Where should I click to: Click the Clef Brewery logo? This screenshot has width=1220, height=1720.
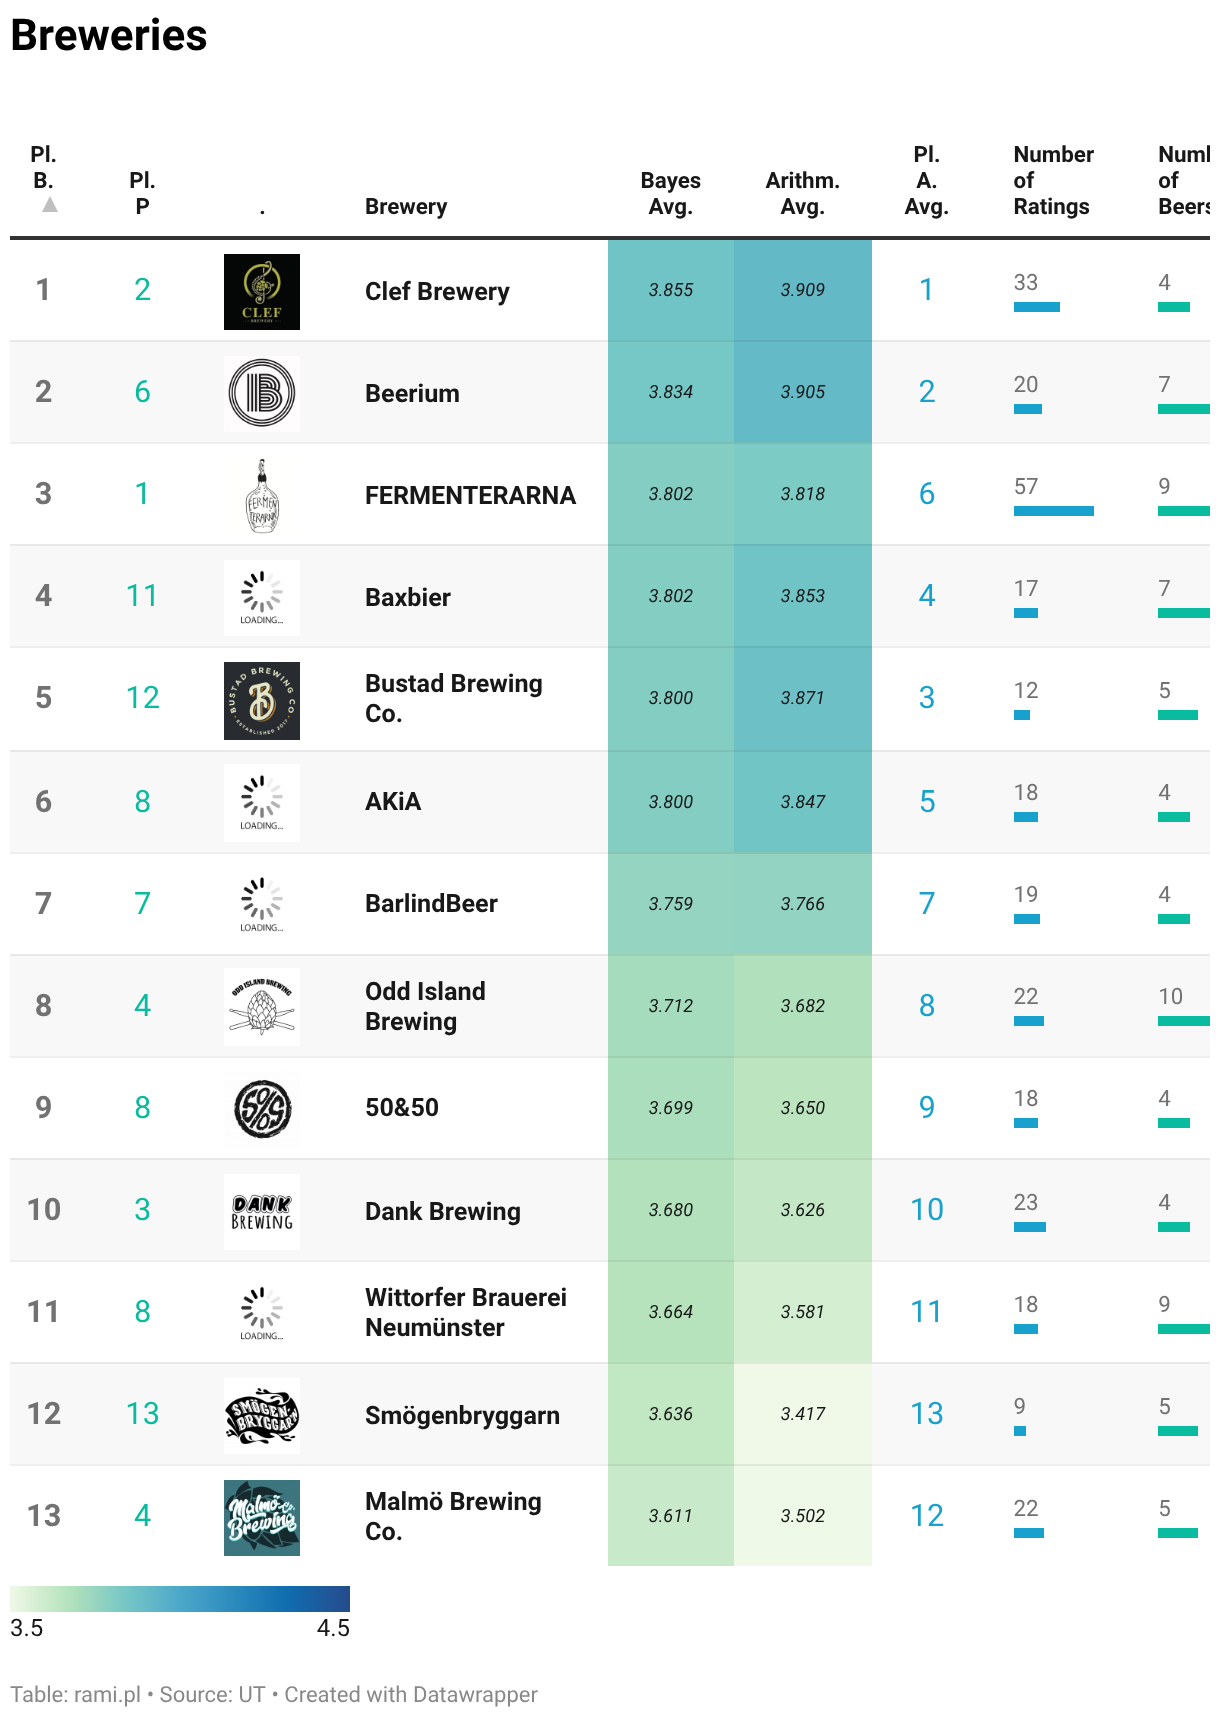click(262, 292)
